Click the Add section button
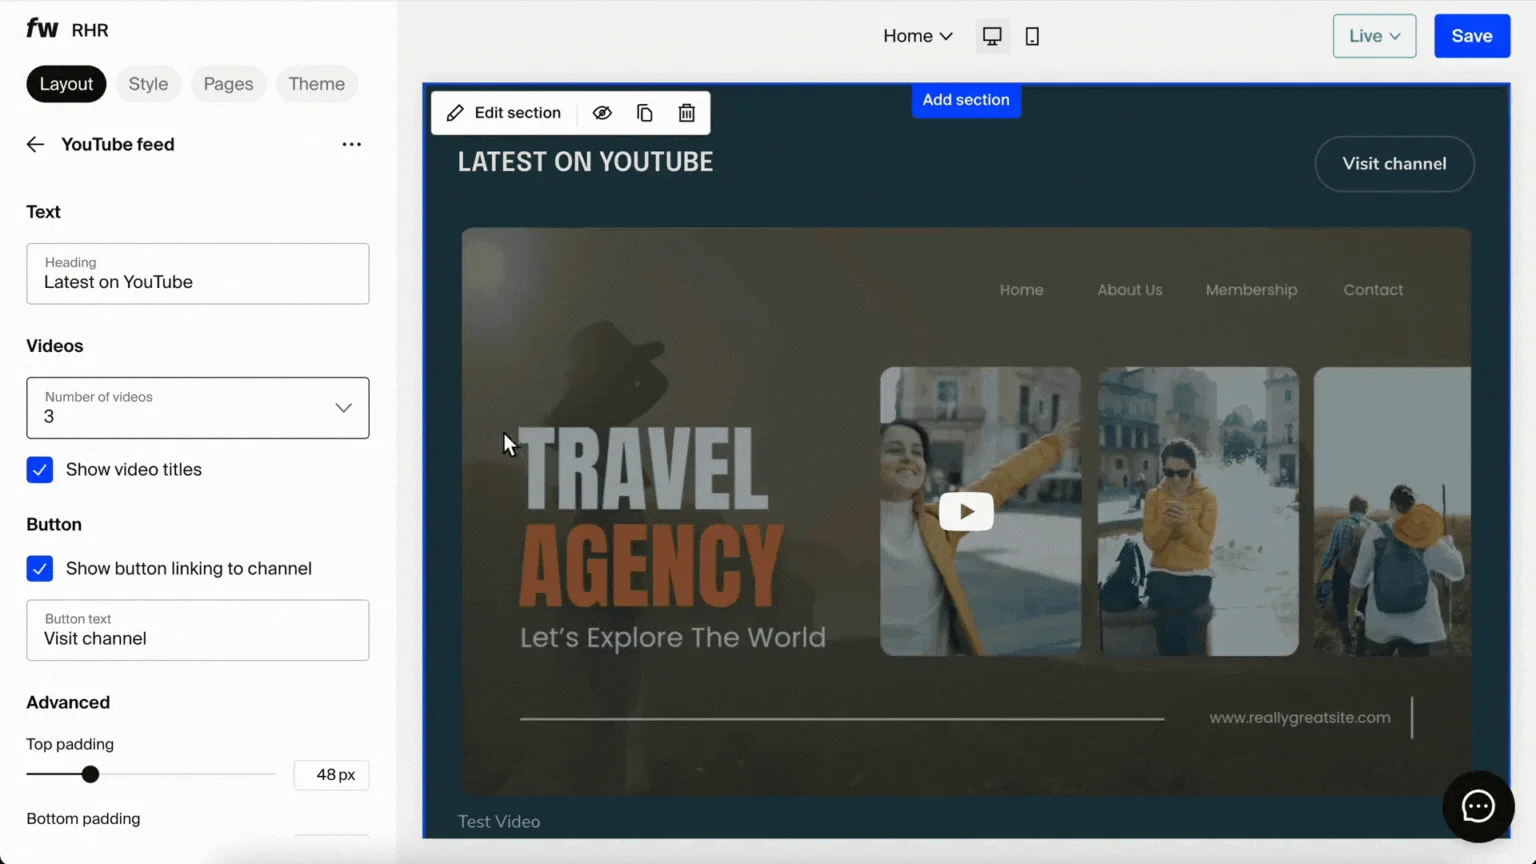 pyautogui.click(x=966, y=100)
